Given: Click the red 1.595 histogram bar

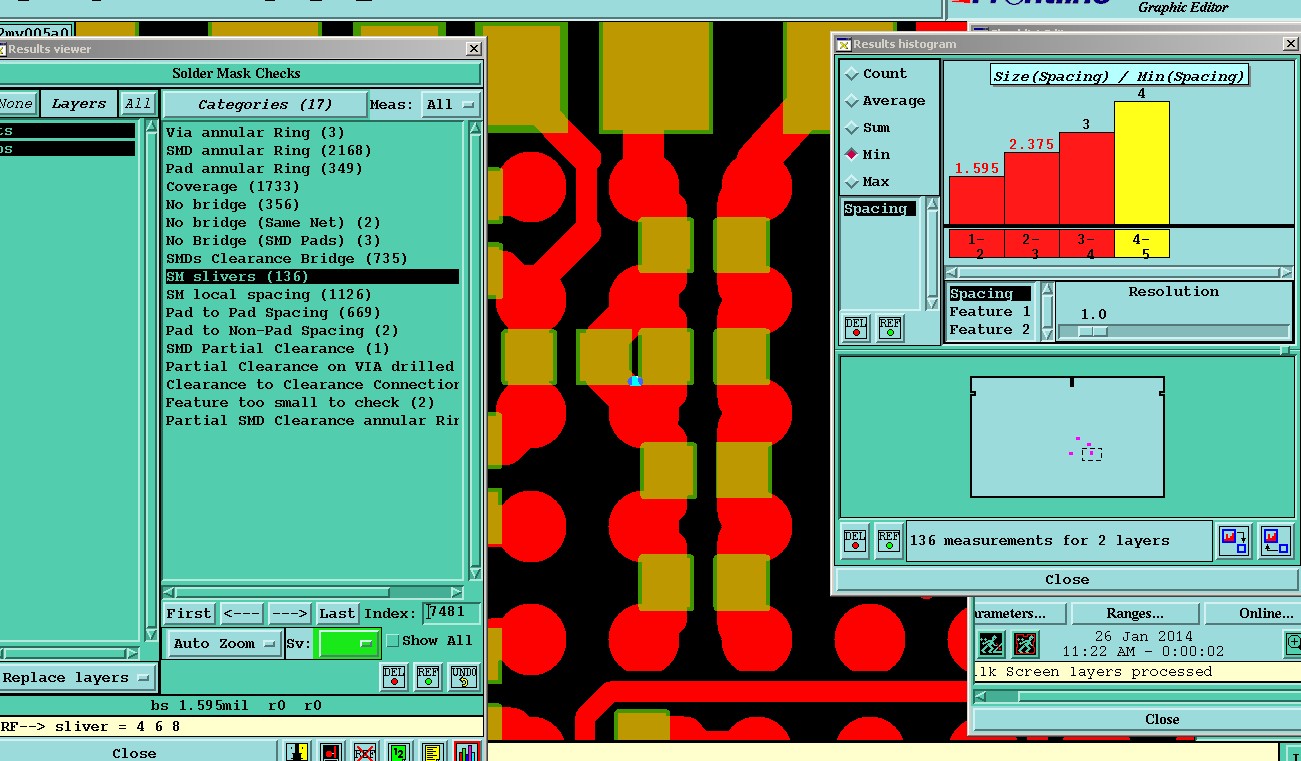Looking at the screenshot, I should click(x=976, y=200).
